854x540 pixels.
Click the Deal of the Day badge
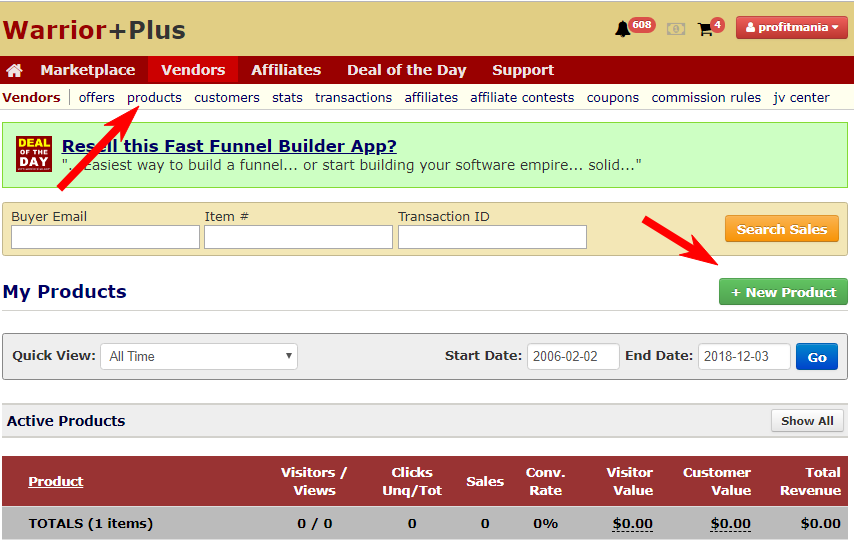tap(34, 154)
